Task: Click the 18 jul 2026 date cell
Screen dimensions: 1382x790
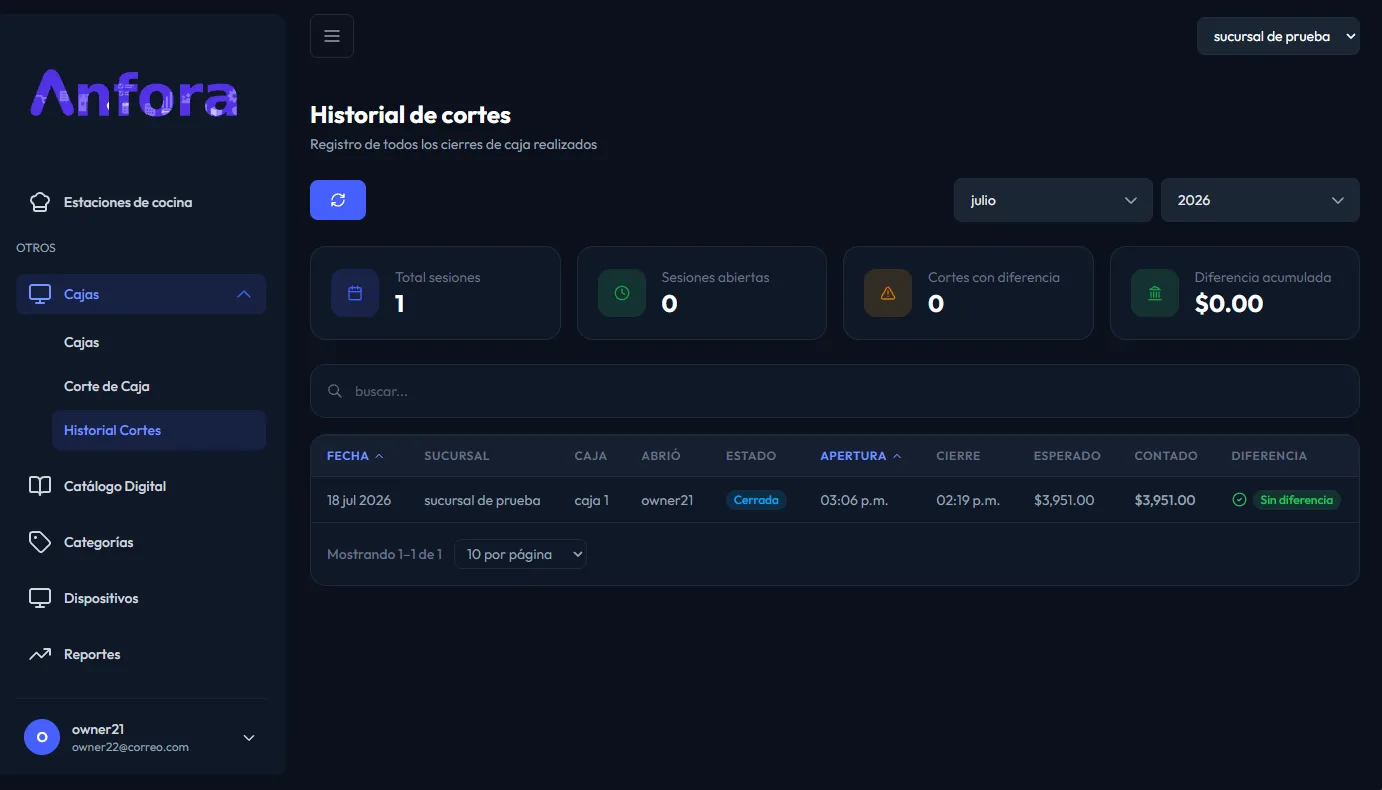Action: [359, 500]
